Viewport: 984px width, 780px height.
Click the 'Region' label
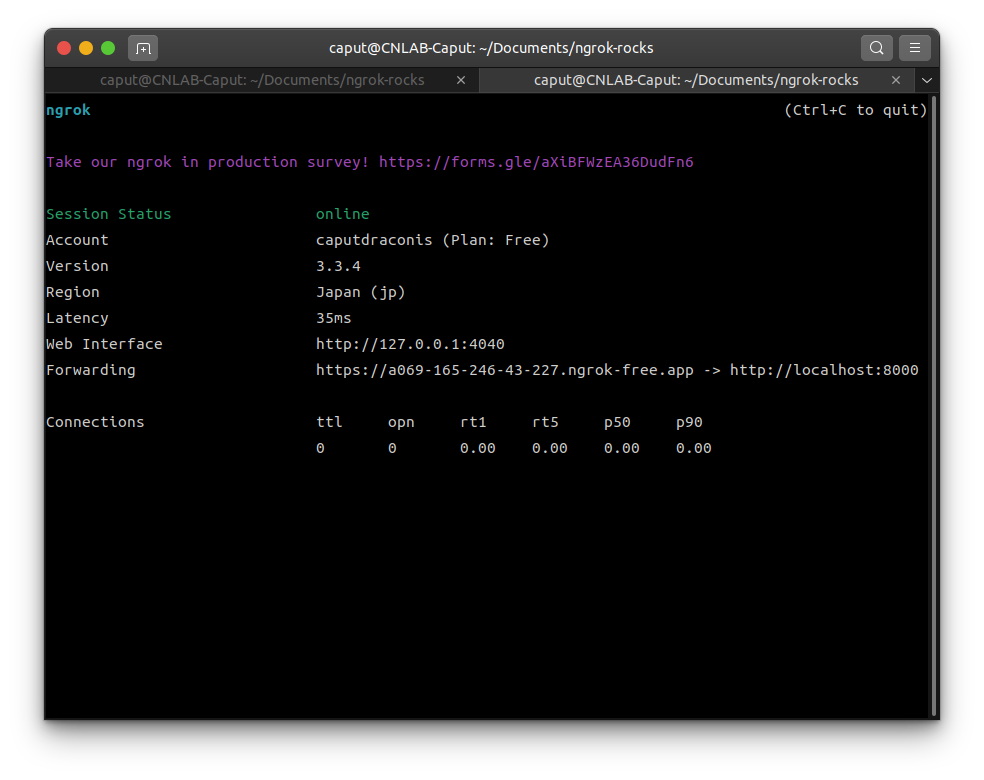click(73, 292)
